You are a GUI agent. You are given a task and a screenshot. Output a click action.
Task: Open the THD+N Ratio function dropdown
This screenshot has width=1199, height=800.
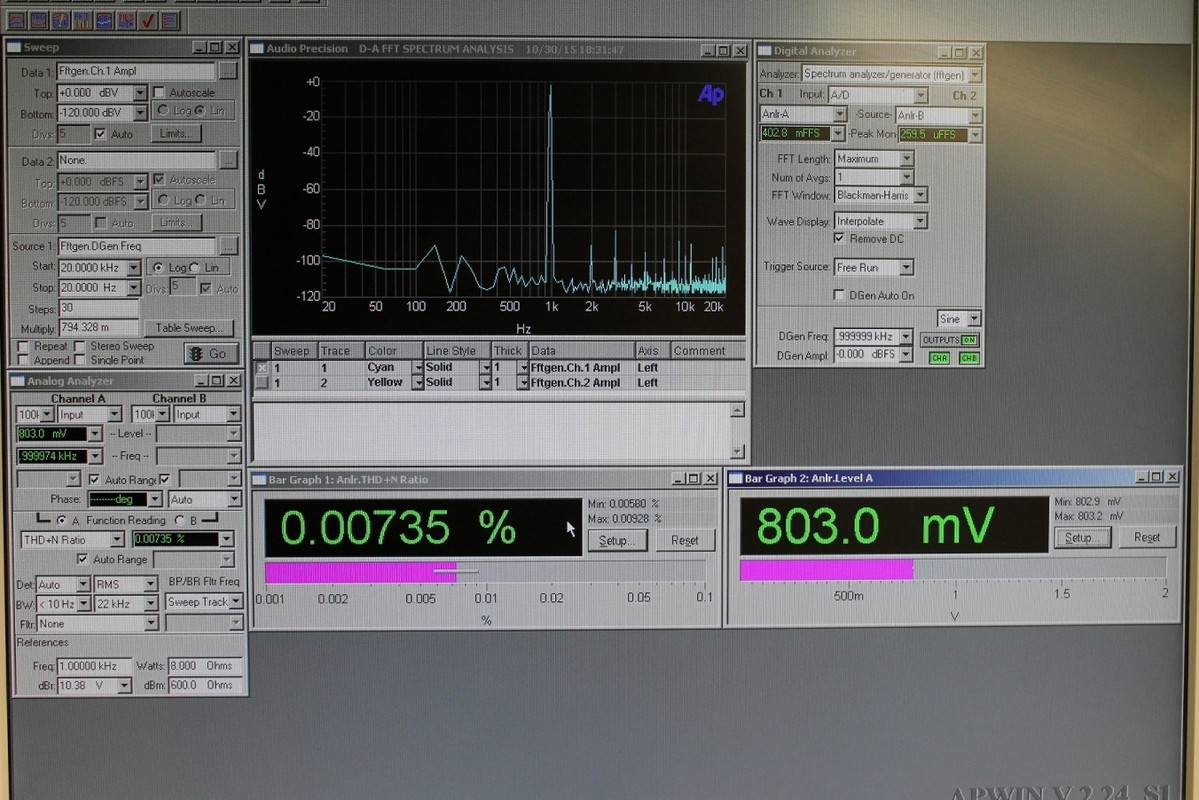tap(117, 539)
